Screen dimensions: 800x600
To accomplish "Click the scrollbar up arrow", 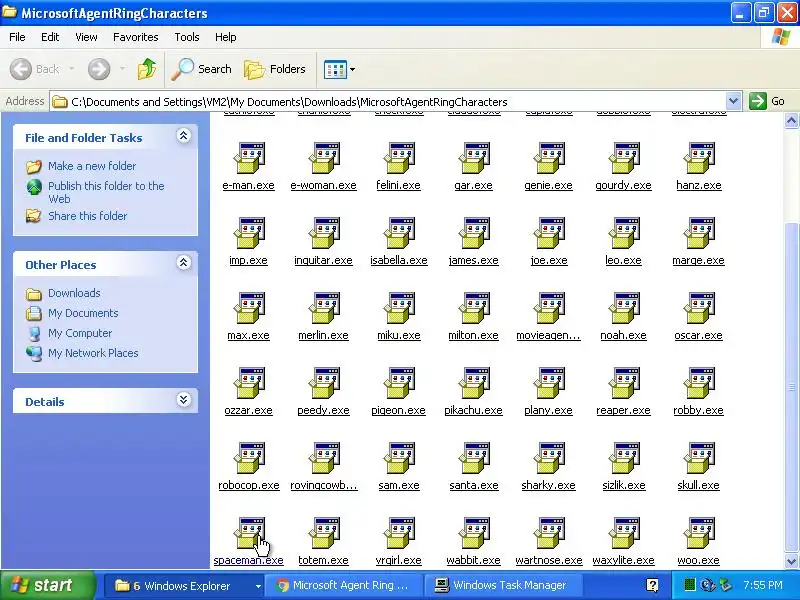I will [791, 121].
